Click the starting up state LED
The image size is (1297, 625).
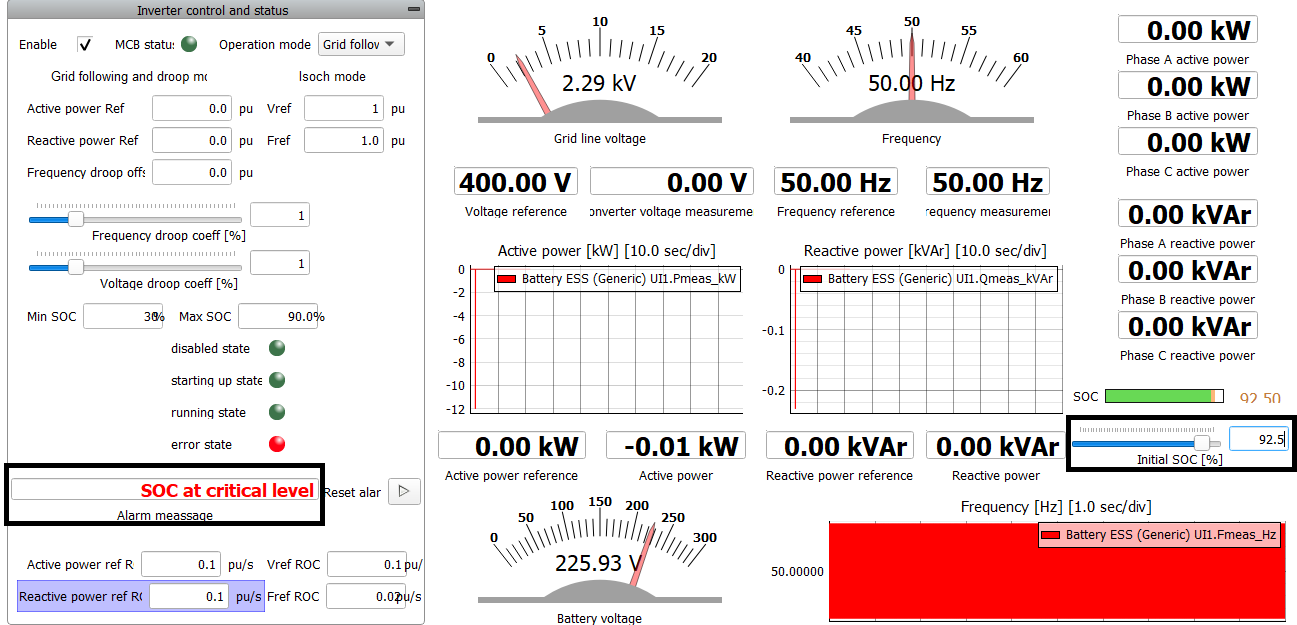(x=278, y=380)
